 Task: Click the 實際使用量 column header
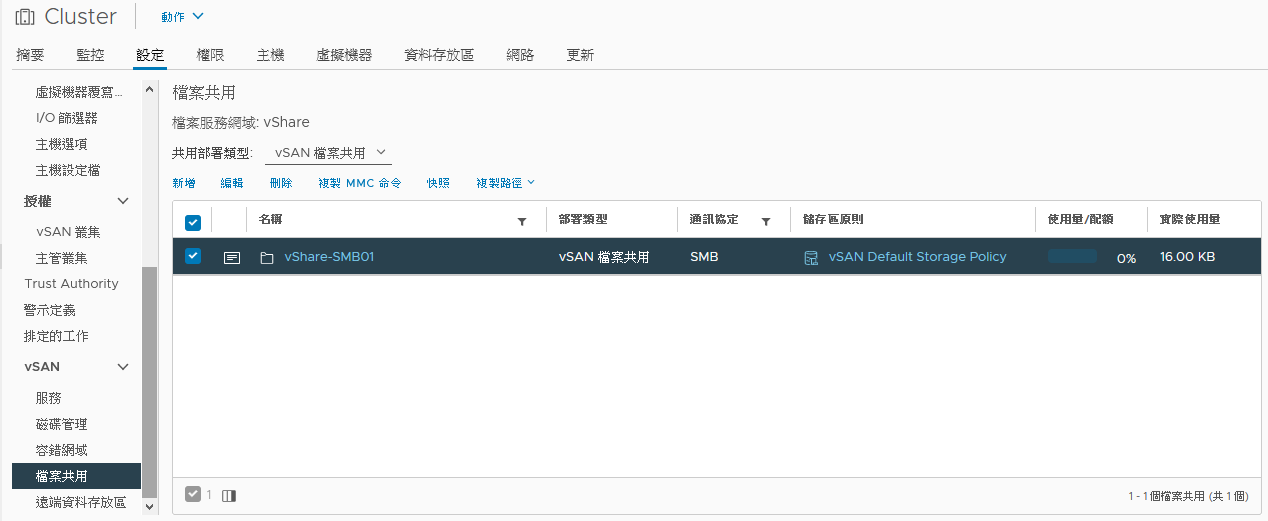(1190, 219)
